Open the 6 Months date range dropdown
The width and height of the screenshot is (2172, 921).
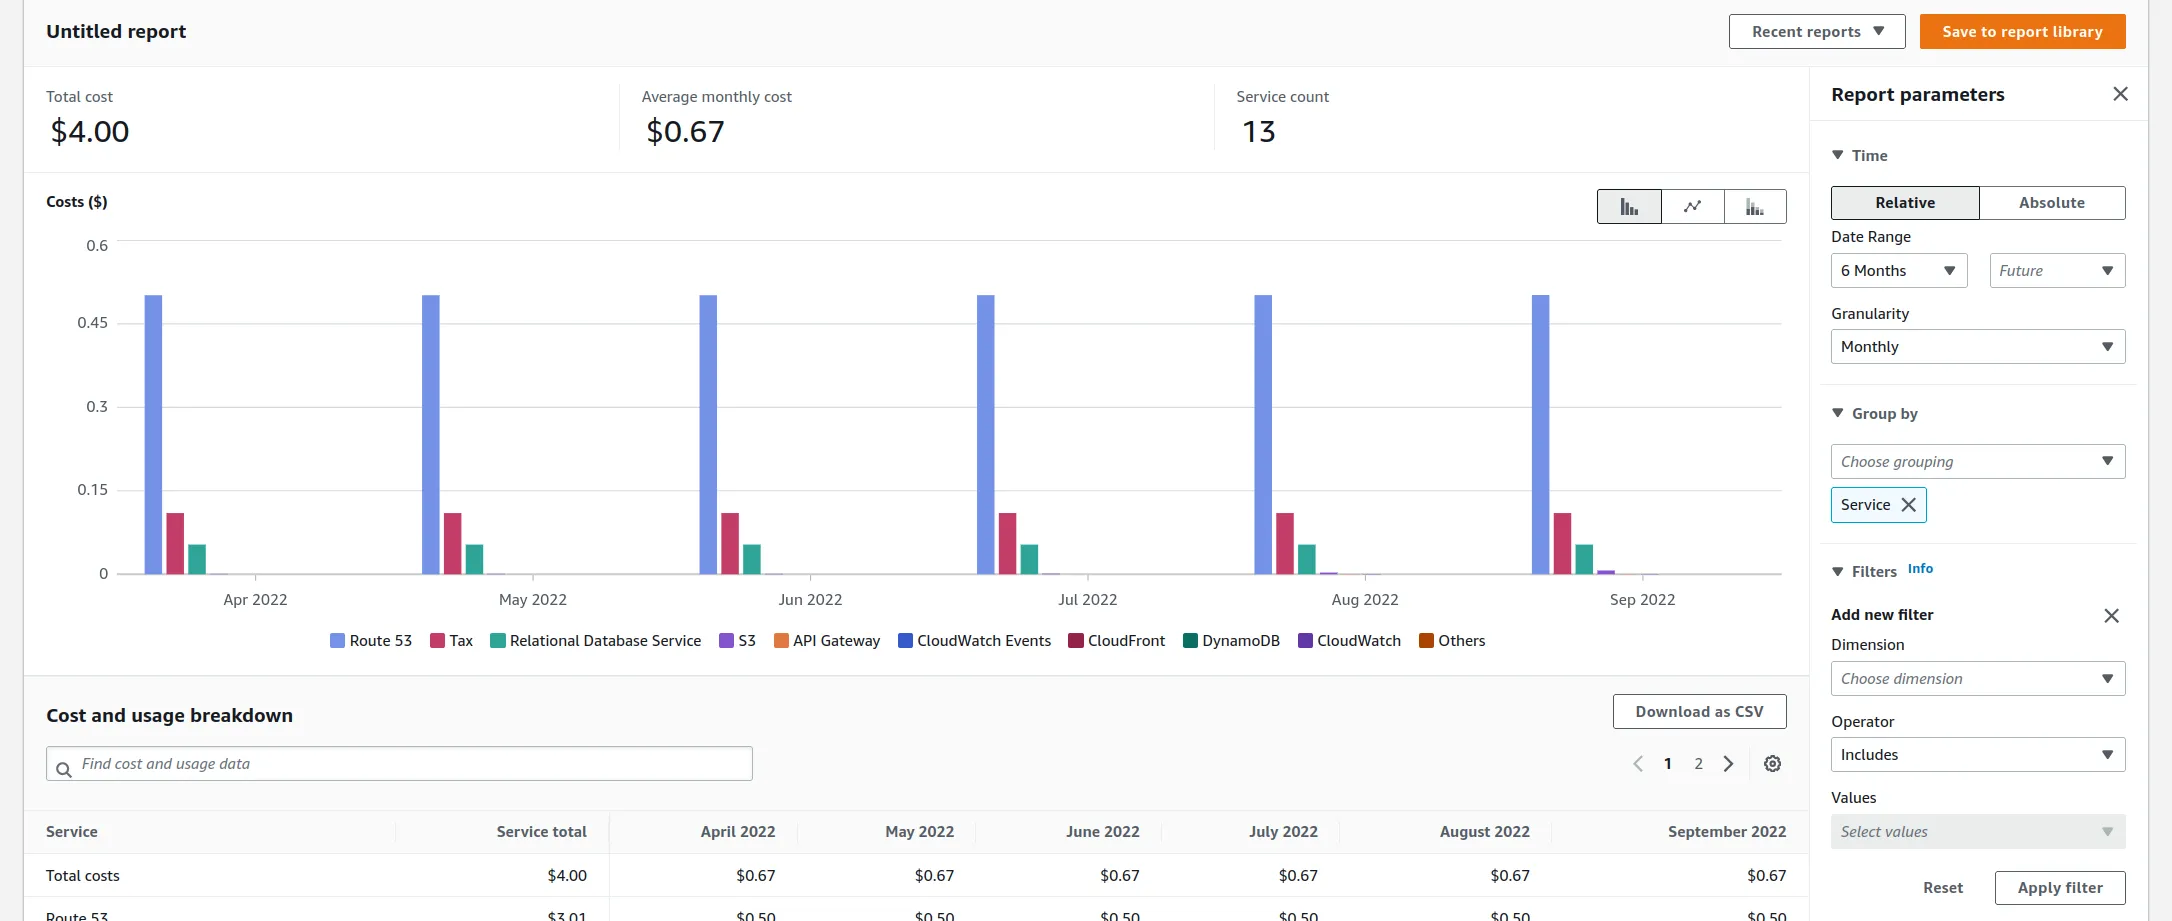(1899, 271)
